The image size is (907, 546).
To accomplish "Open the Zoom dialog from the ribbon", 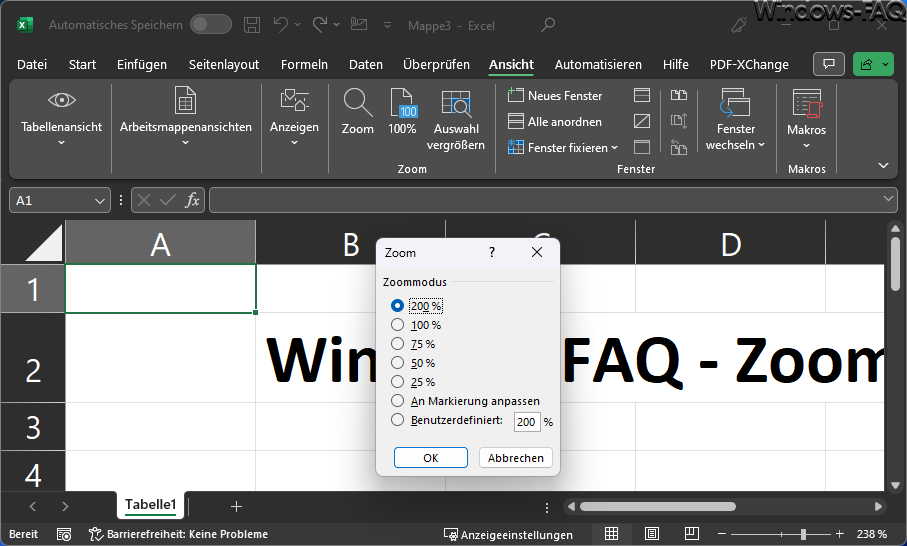I will [357, 112].
